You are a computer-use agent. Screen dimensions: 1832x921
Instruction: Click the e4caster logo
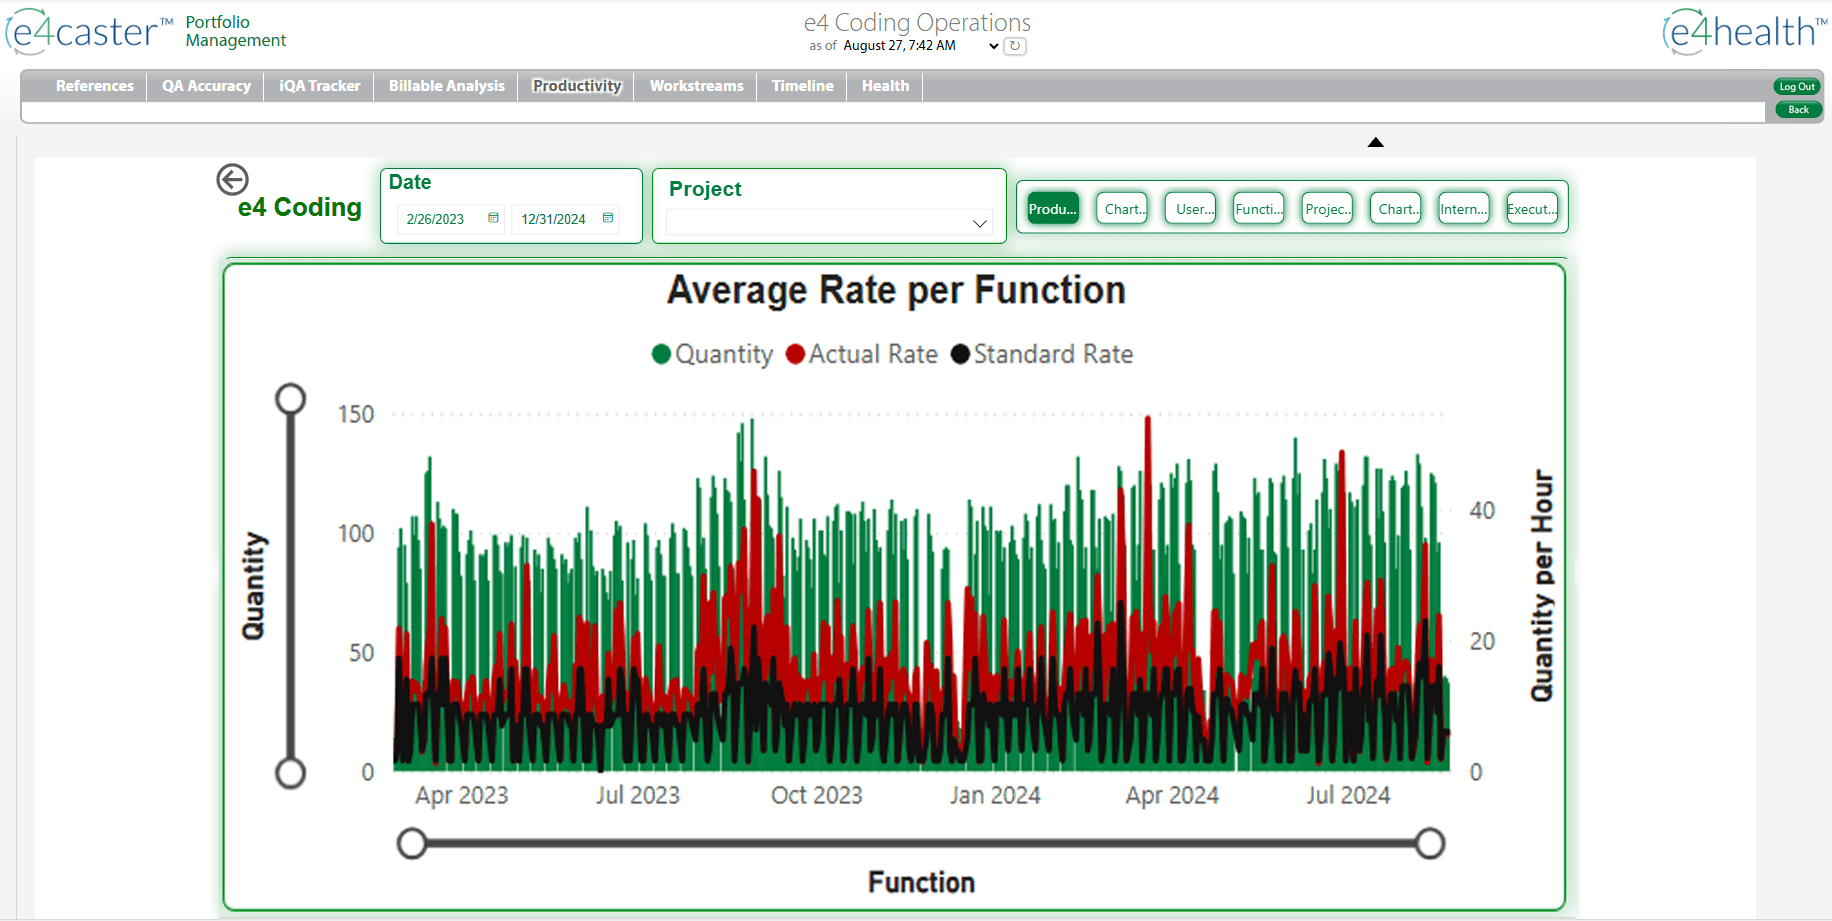coord(89,31)
